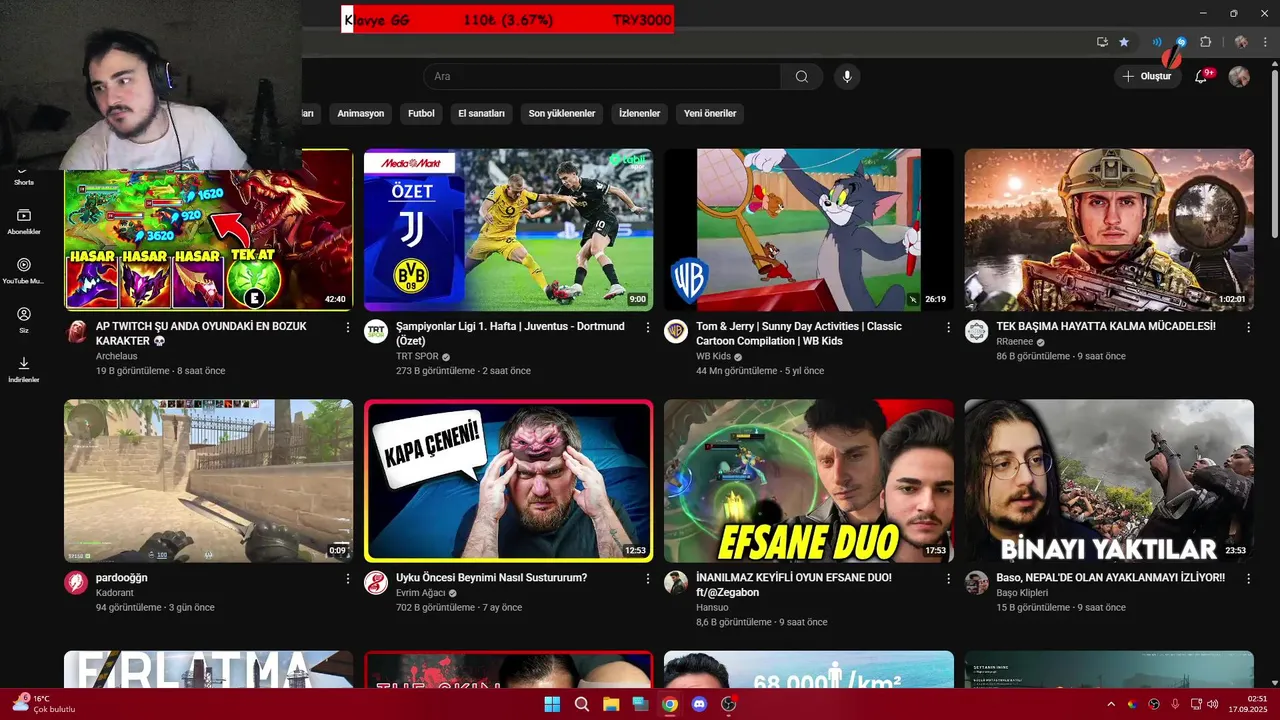
Task: Click the Shazam extension icon
Action: 1181,42
